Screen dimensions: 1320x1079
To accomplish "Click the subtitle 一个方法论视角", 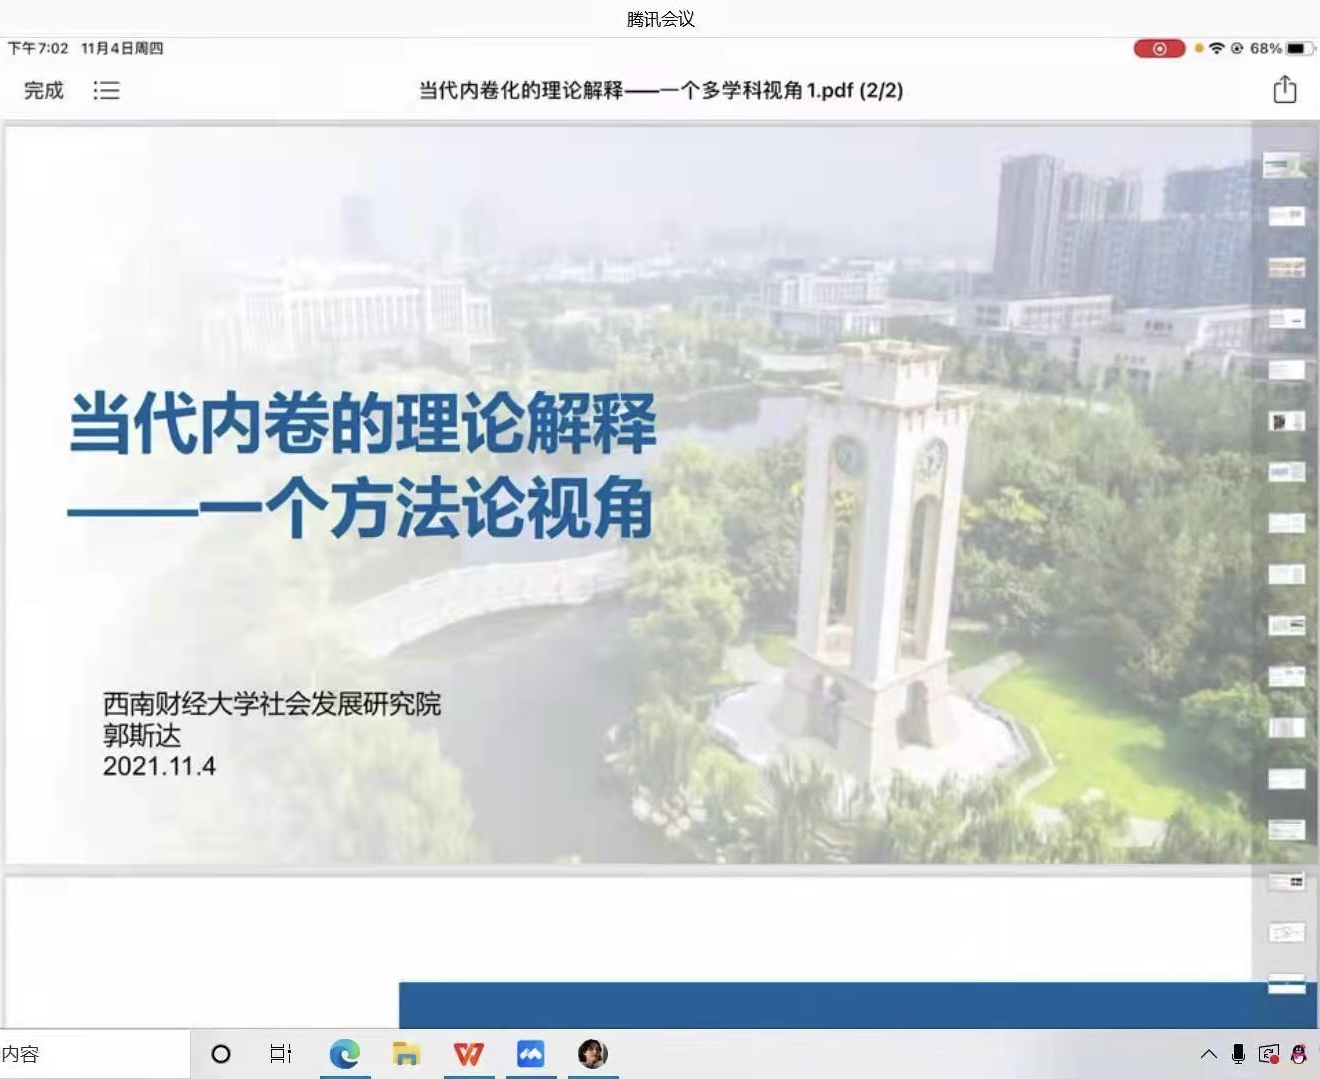I will click(x=427, y=508).
